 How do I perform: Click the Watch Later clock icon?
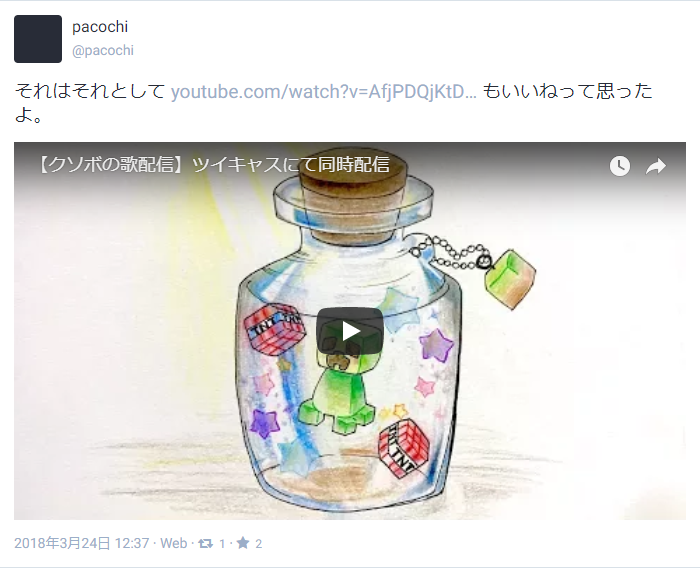pos(620,166)
